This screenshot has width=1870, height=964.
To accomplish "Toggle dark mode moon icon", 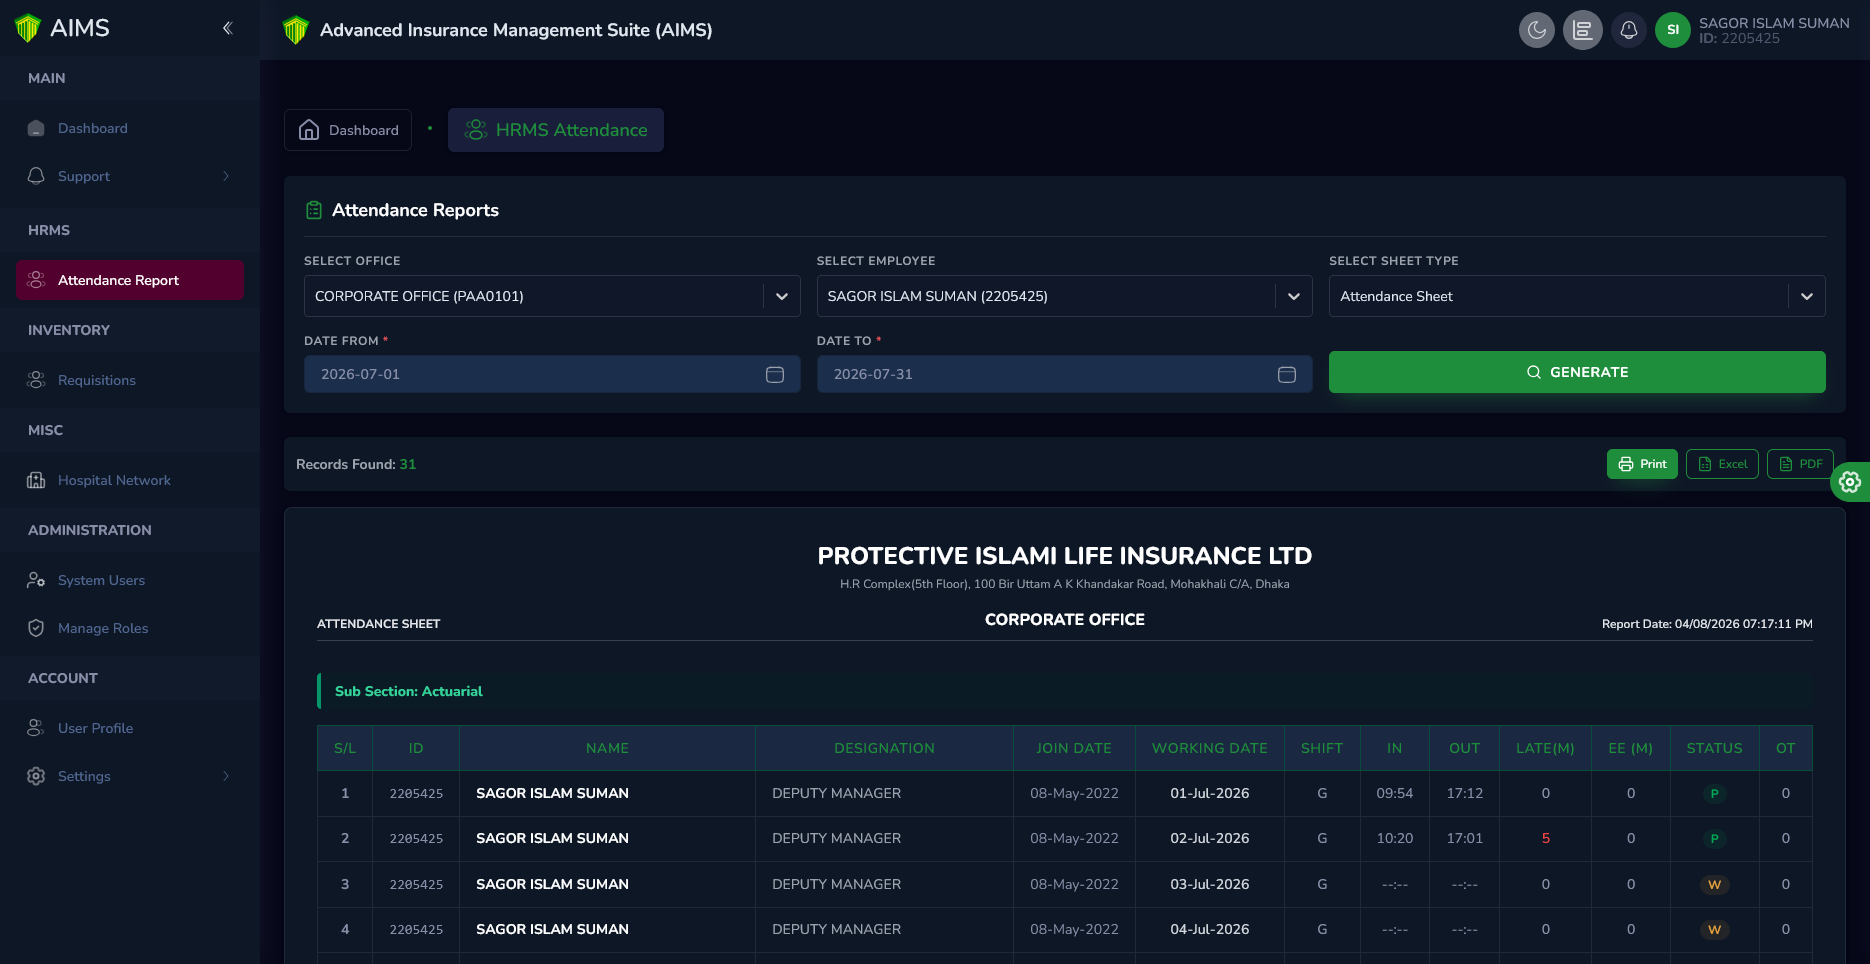I will pyautogui.click(x=1537, y=30).
